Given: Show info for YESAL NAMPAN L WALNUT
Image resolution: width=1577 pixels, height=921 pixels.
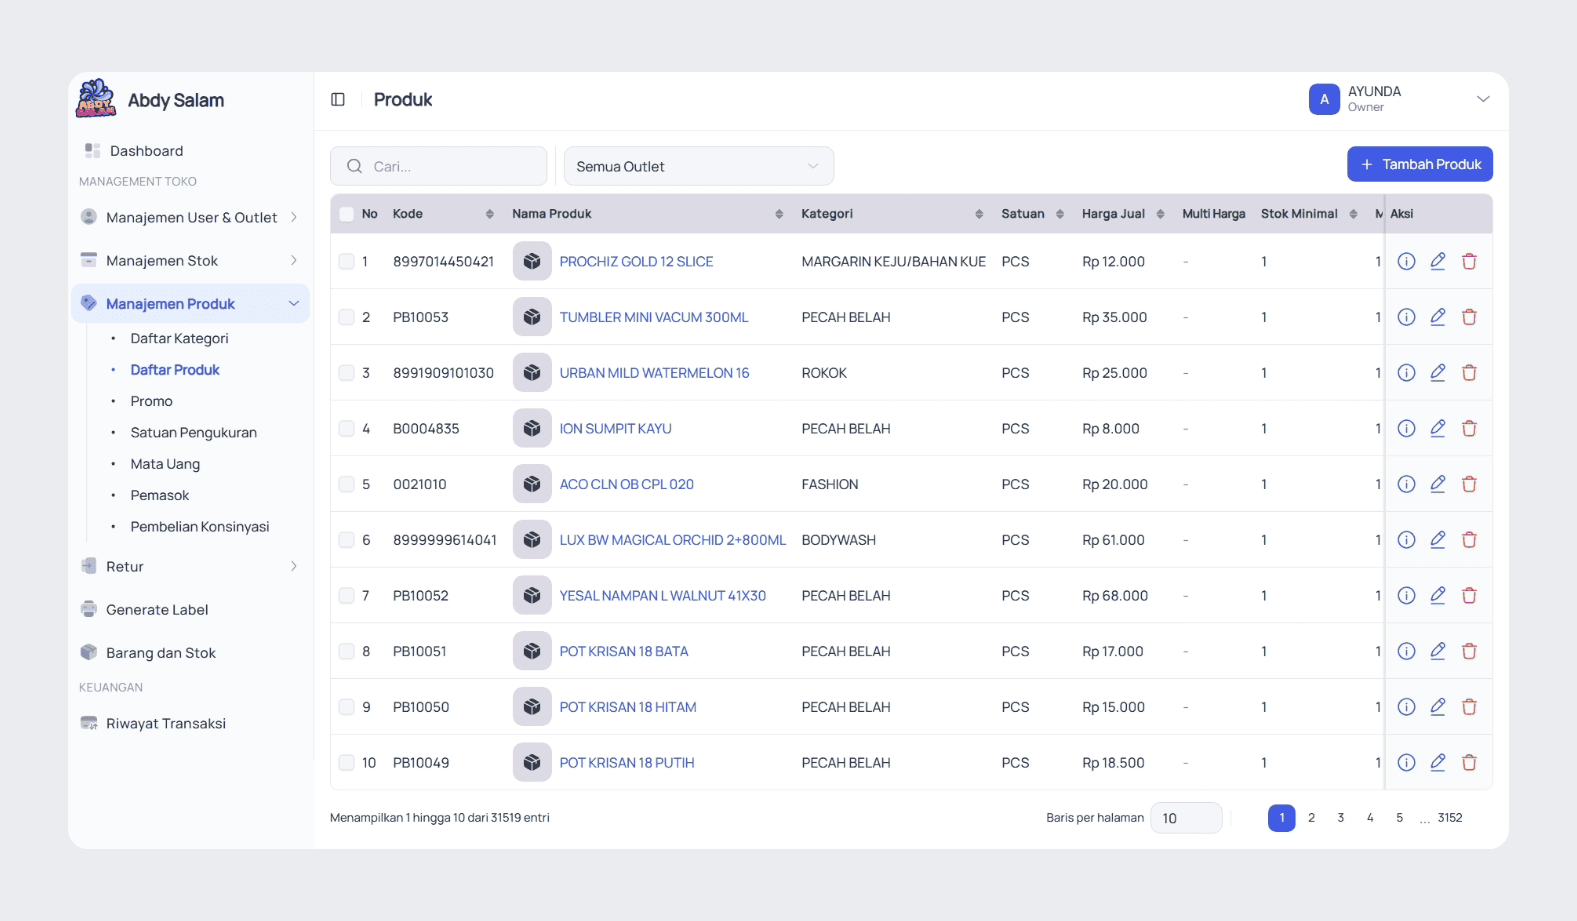Looking at the screenshot, I should tap(1406, 596).
